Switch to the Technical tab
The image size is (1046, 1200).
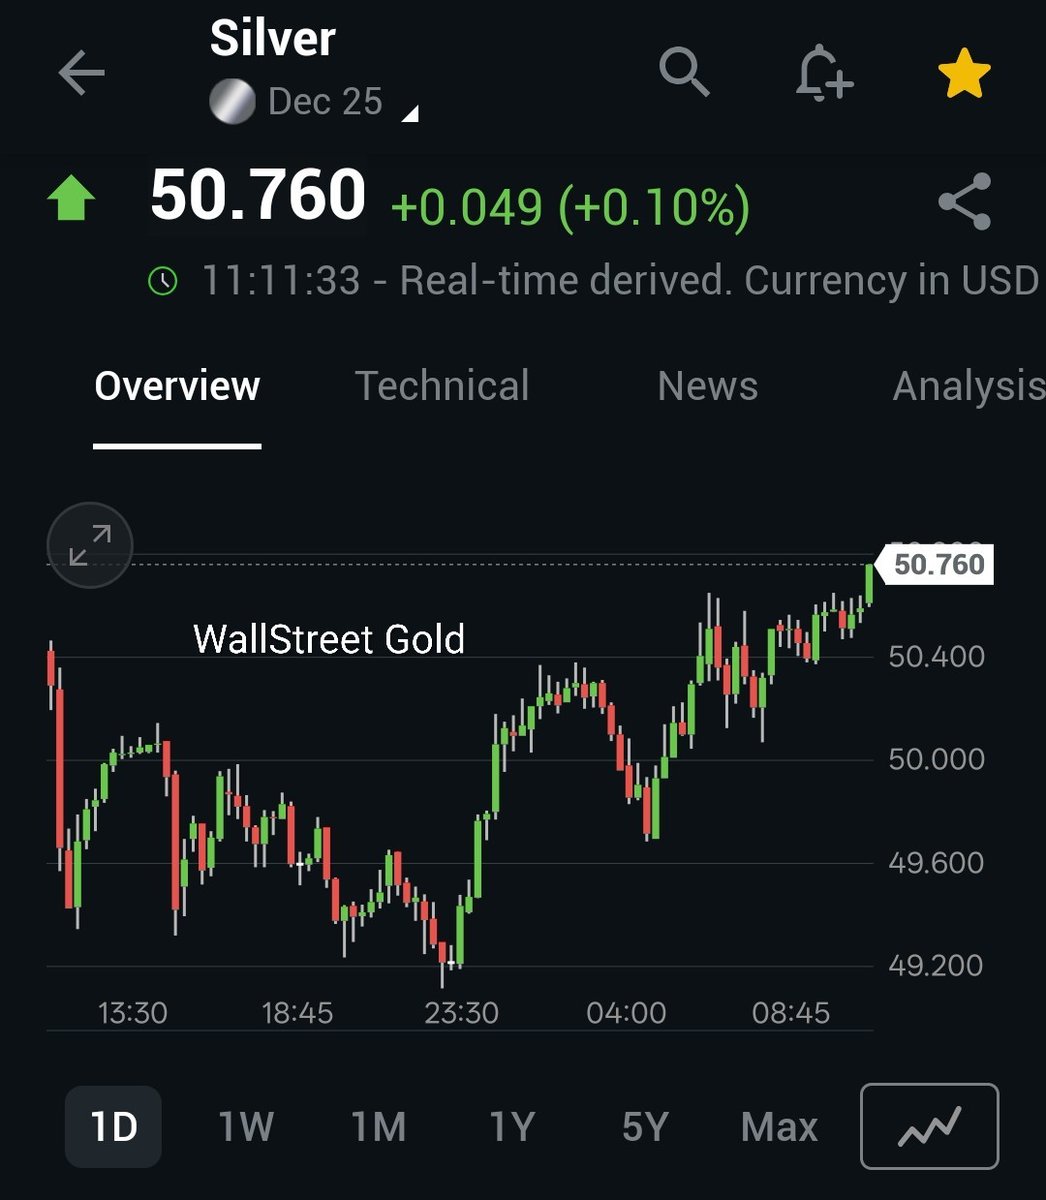coord(443,386)
